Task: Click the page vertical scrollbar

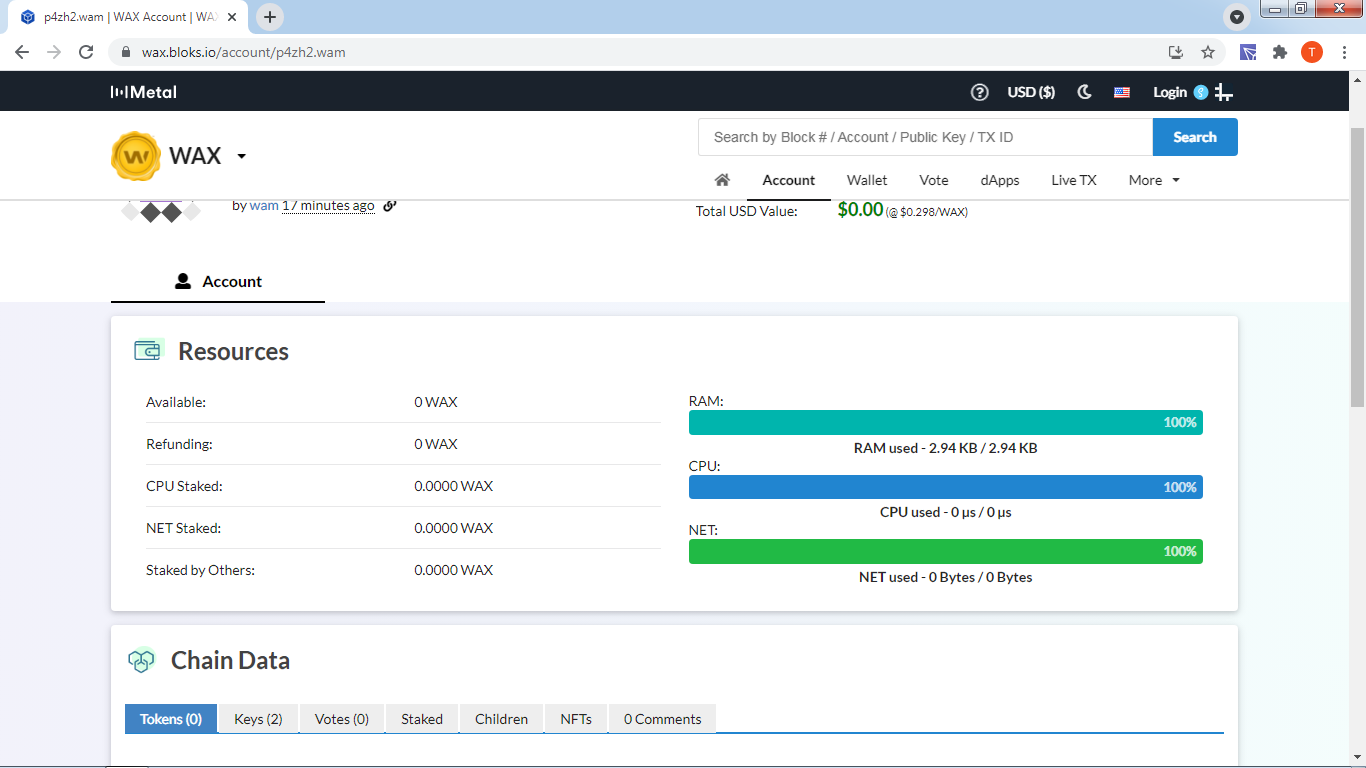Action: coord(1358,268)
